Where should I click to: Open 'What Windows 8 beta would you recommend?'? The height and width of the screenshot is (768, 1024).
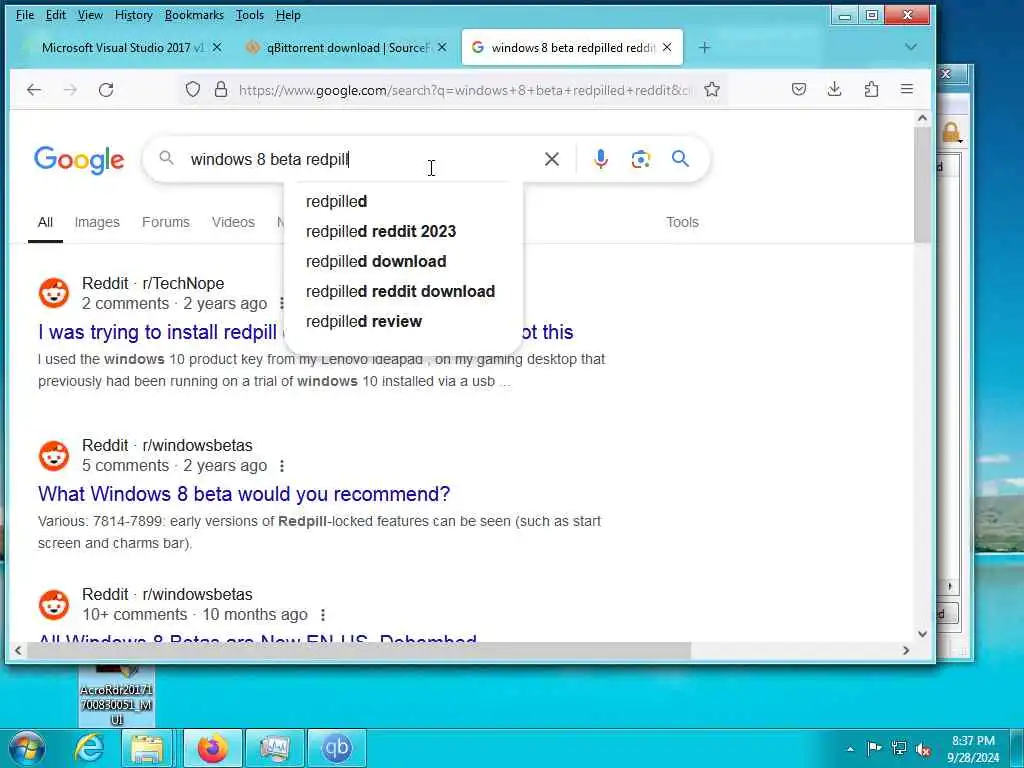click(x=244, y=494)
